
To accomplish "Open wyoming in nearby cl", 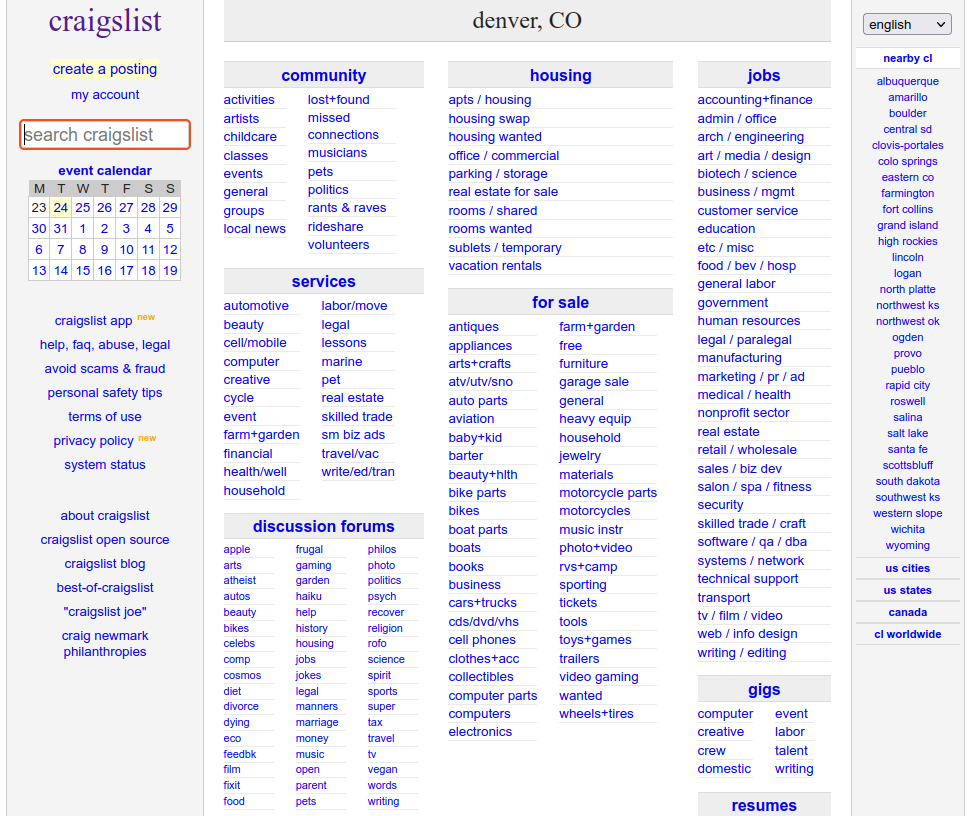I will pyautogui.click(x=907, y=545).
